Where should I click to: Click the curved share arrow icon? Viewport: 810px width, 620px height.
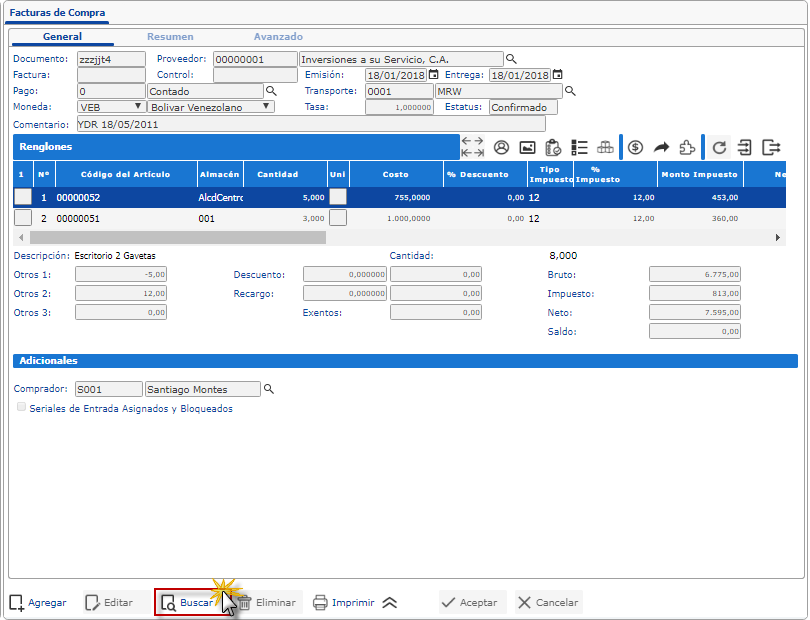(661, 147)
